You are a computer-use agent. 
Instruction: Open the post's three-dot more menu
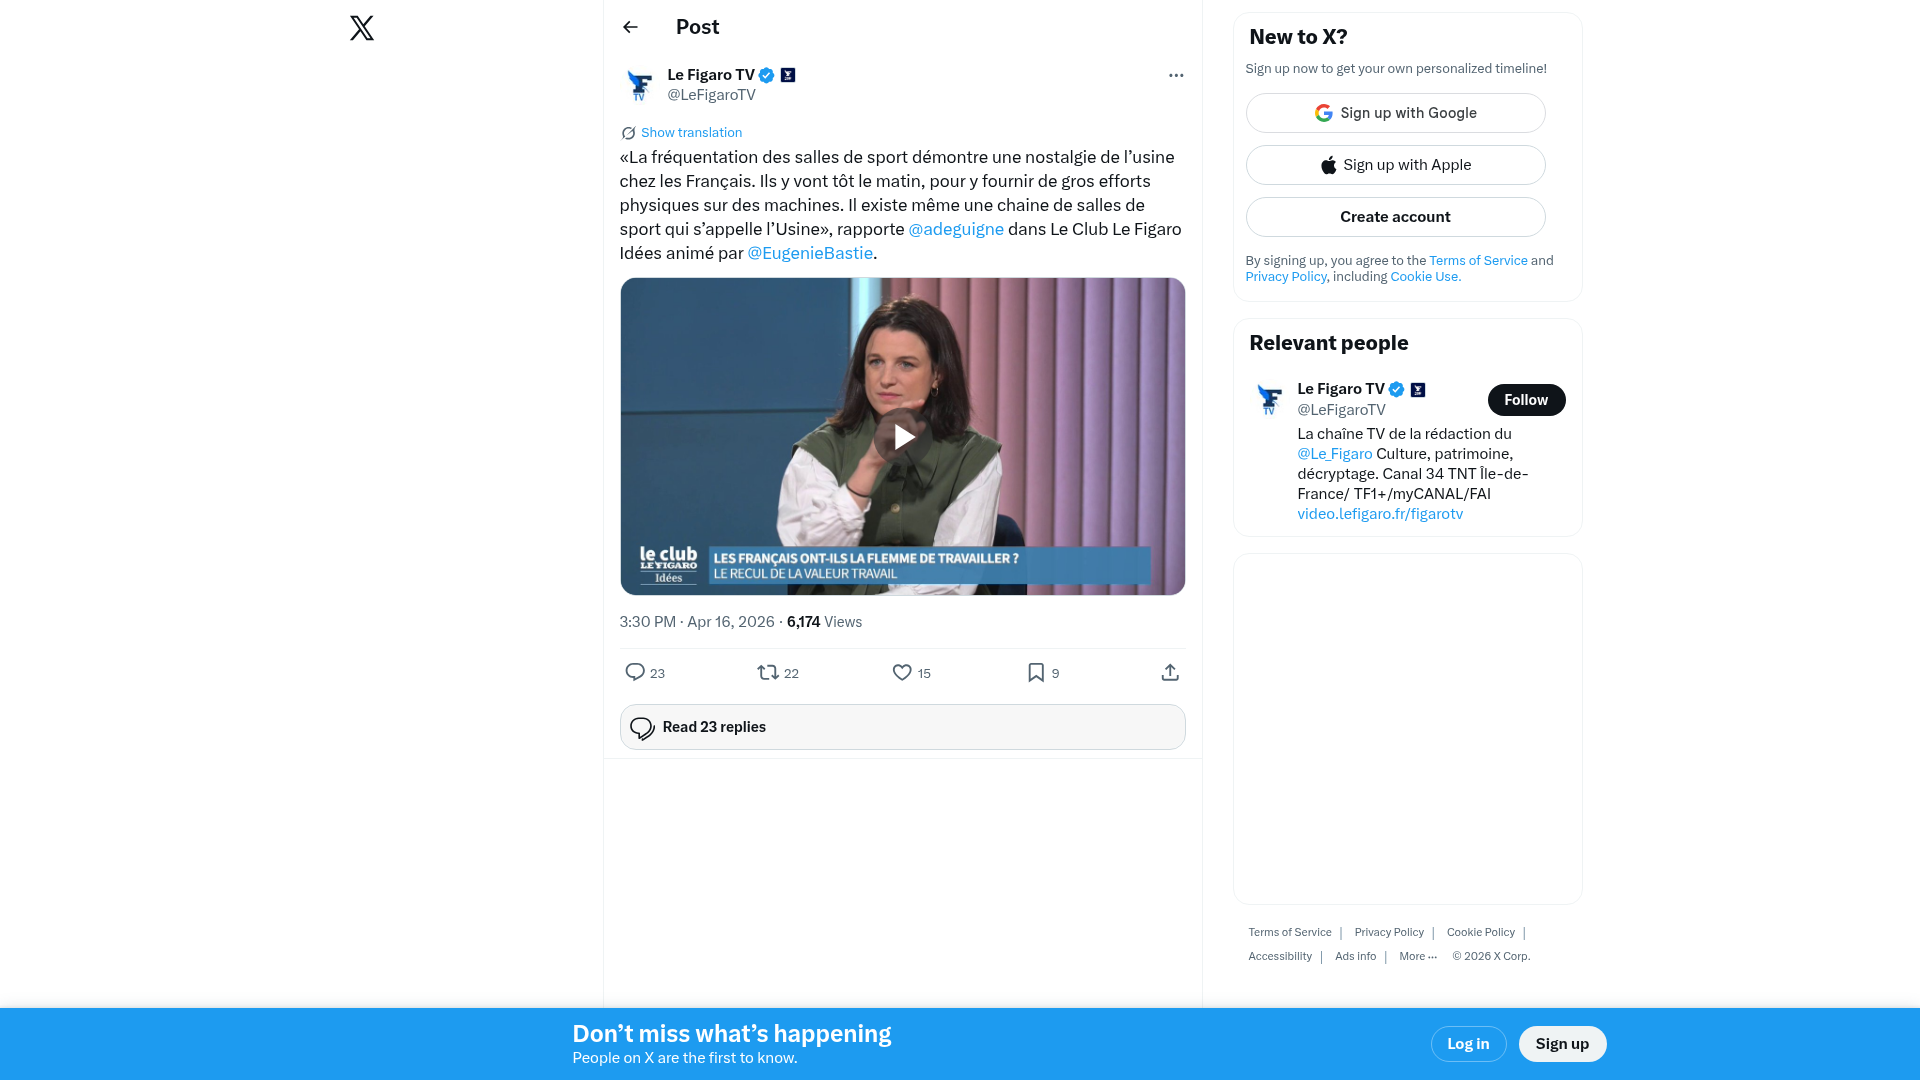pos(1176,75)
